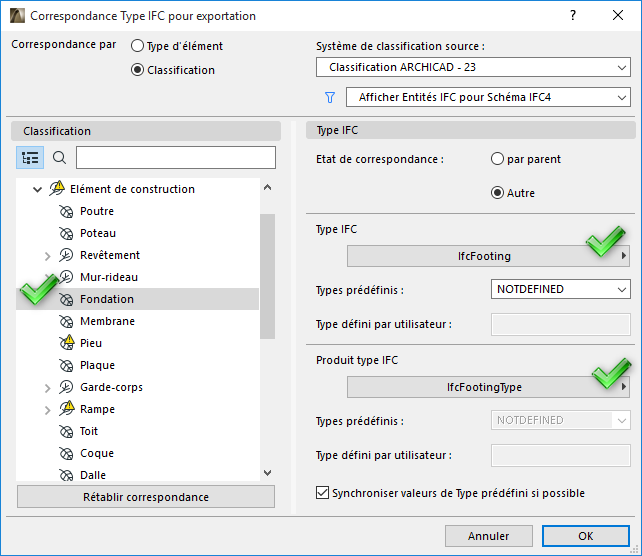Click the Membrane classification icon
Viewport: 642px width, 556px height.
[67, 321]
